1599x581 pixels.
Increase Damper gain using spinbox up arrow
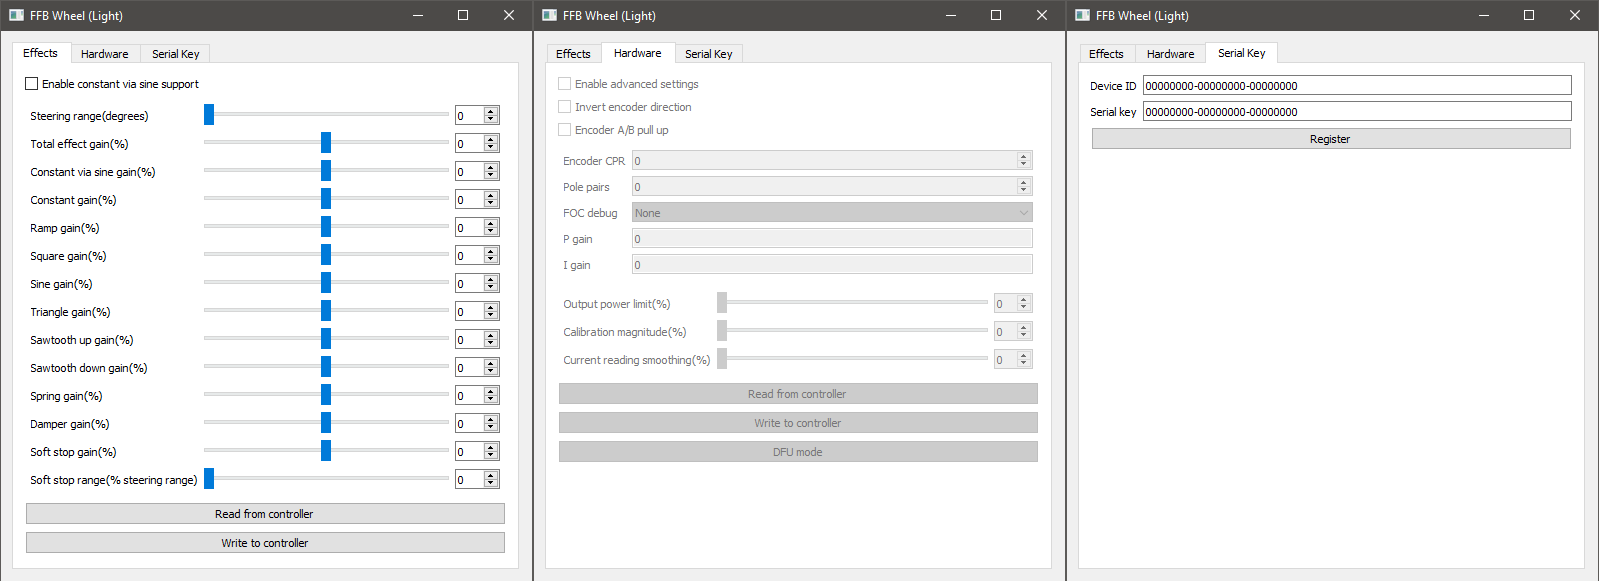[491, 420]
